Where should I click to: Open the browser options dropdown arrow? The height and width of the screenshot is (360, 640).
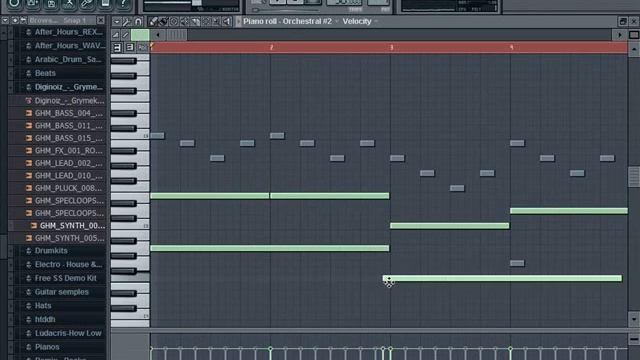coord(5,20)
